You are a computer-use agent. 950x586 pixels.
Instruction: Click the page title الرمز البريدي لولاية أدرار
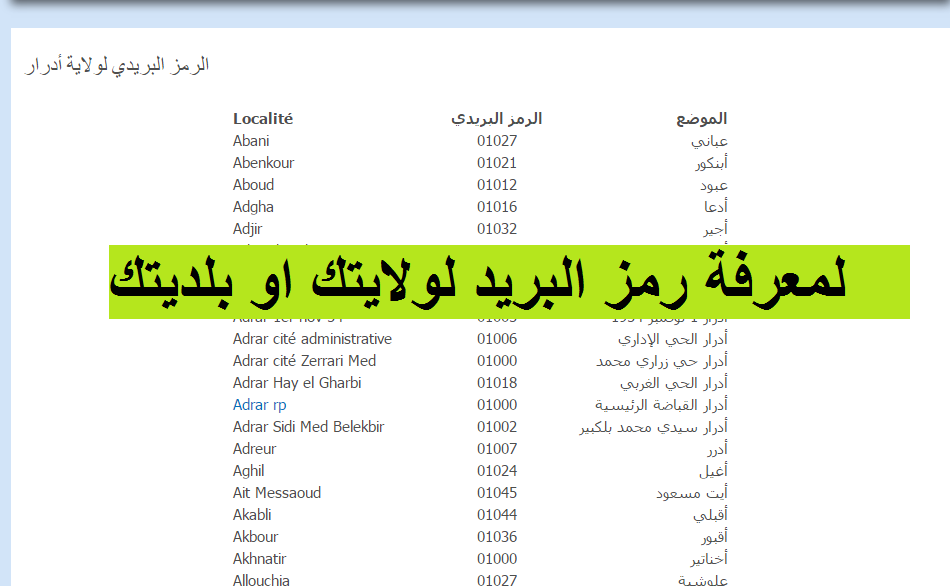(x=117, y=65)
